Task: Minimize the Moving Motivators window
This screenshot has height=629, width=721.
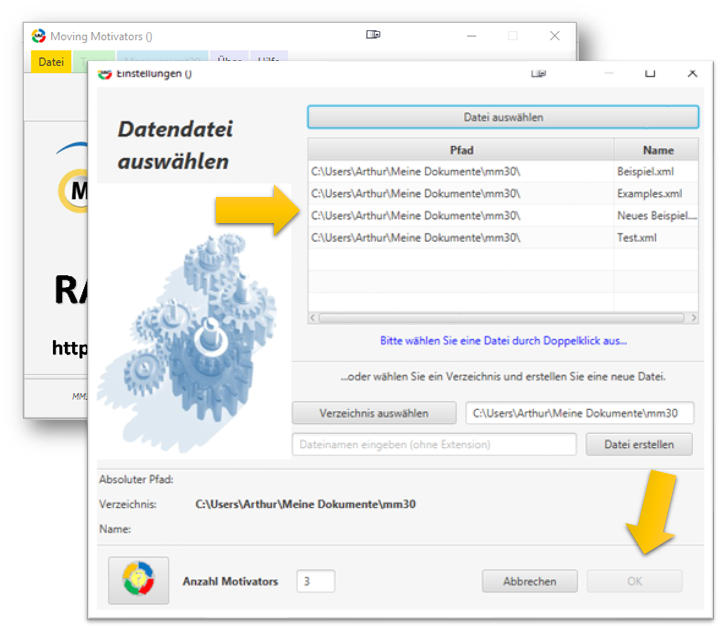Action: coord(471,36)
